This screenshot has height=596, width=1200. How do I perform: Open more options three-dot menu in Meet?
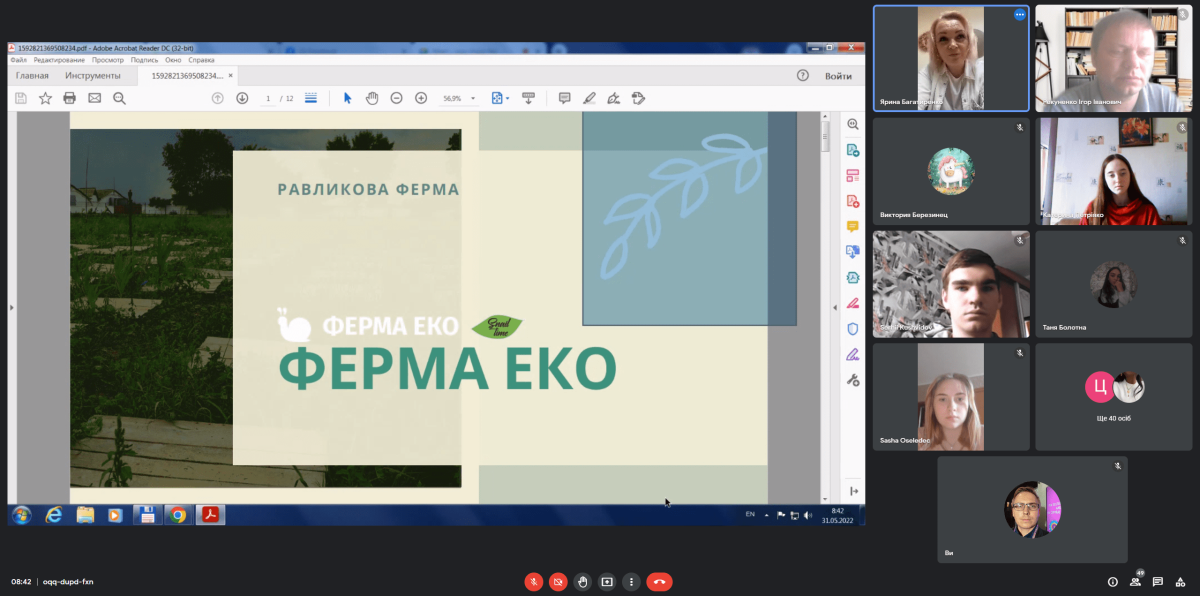[x=631, y=581]
